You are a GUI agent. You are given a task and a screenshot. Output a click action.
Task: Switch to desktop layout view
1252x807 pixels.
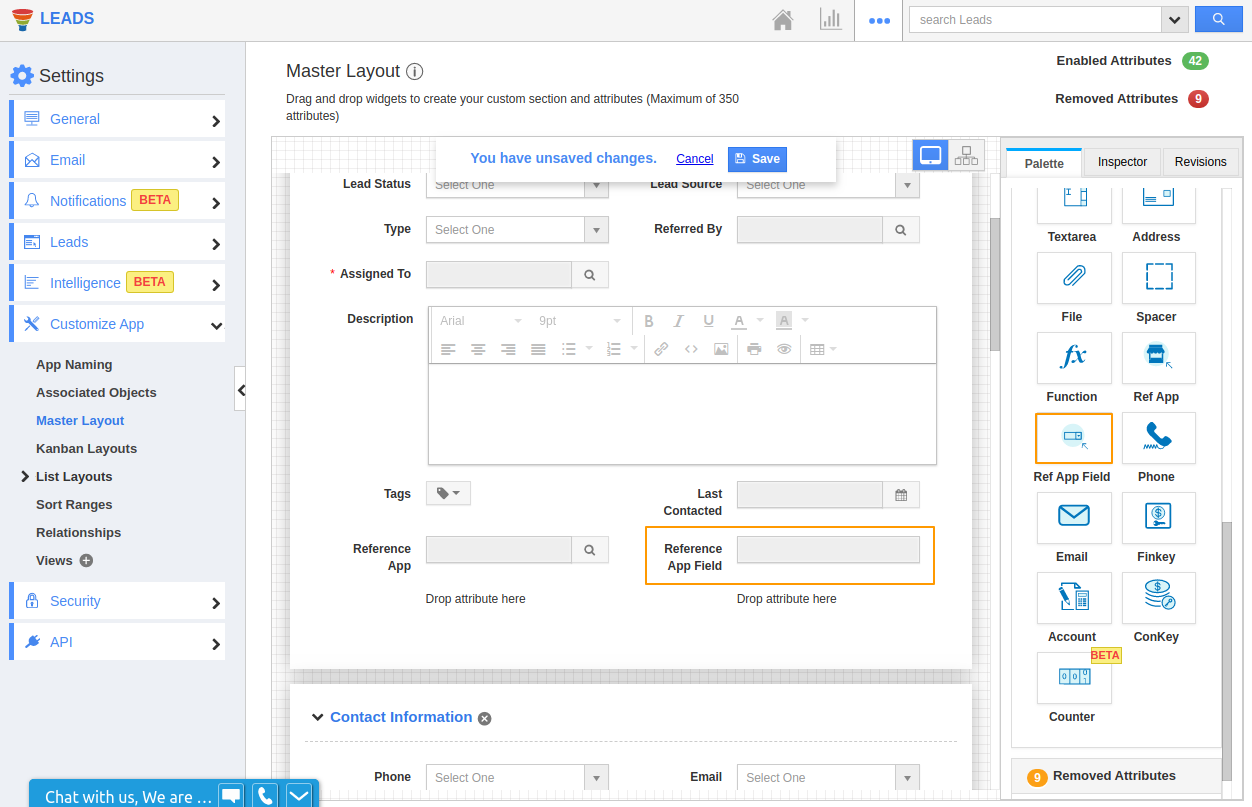click(x=930, y=155)
